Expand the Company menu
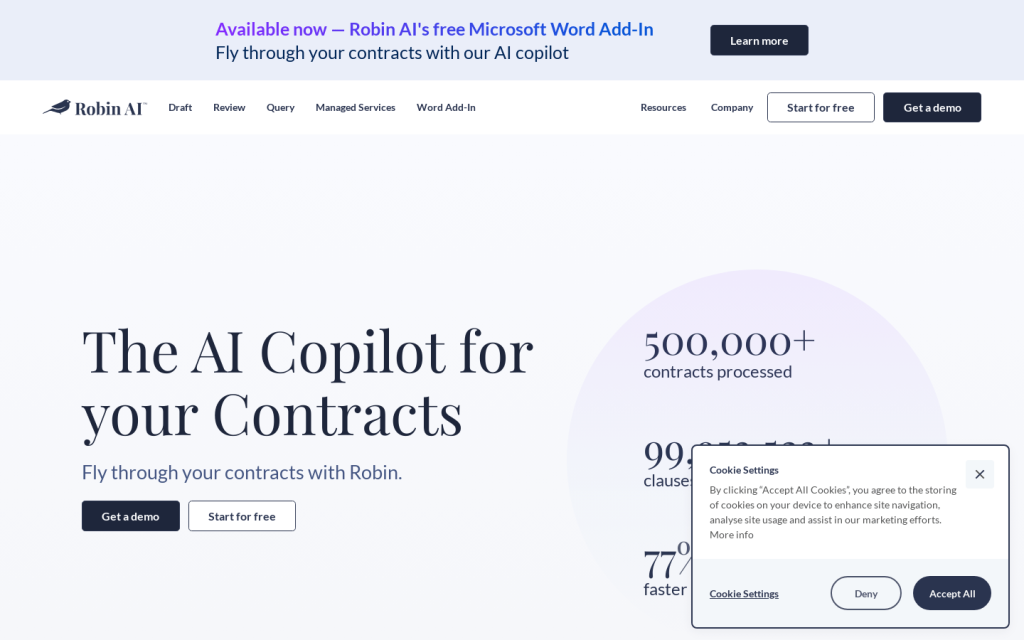 (732, 107)
